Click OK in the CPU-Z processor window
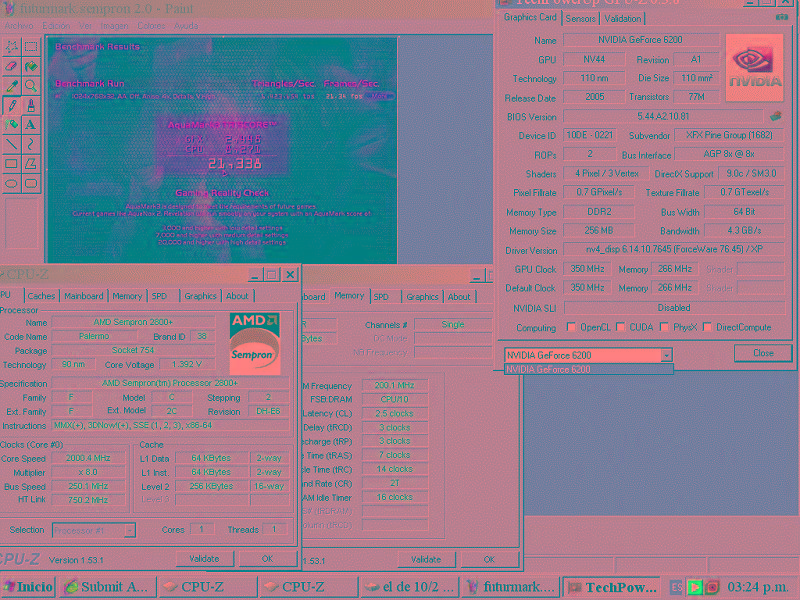Image resolution: width=800 pixels, height=600 pixels. (x=267, y=559)
